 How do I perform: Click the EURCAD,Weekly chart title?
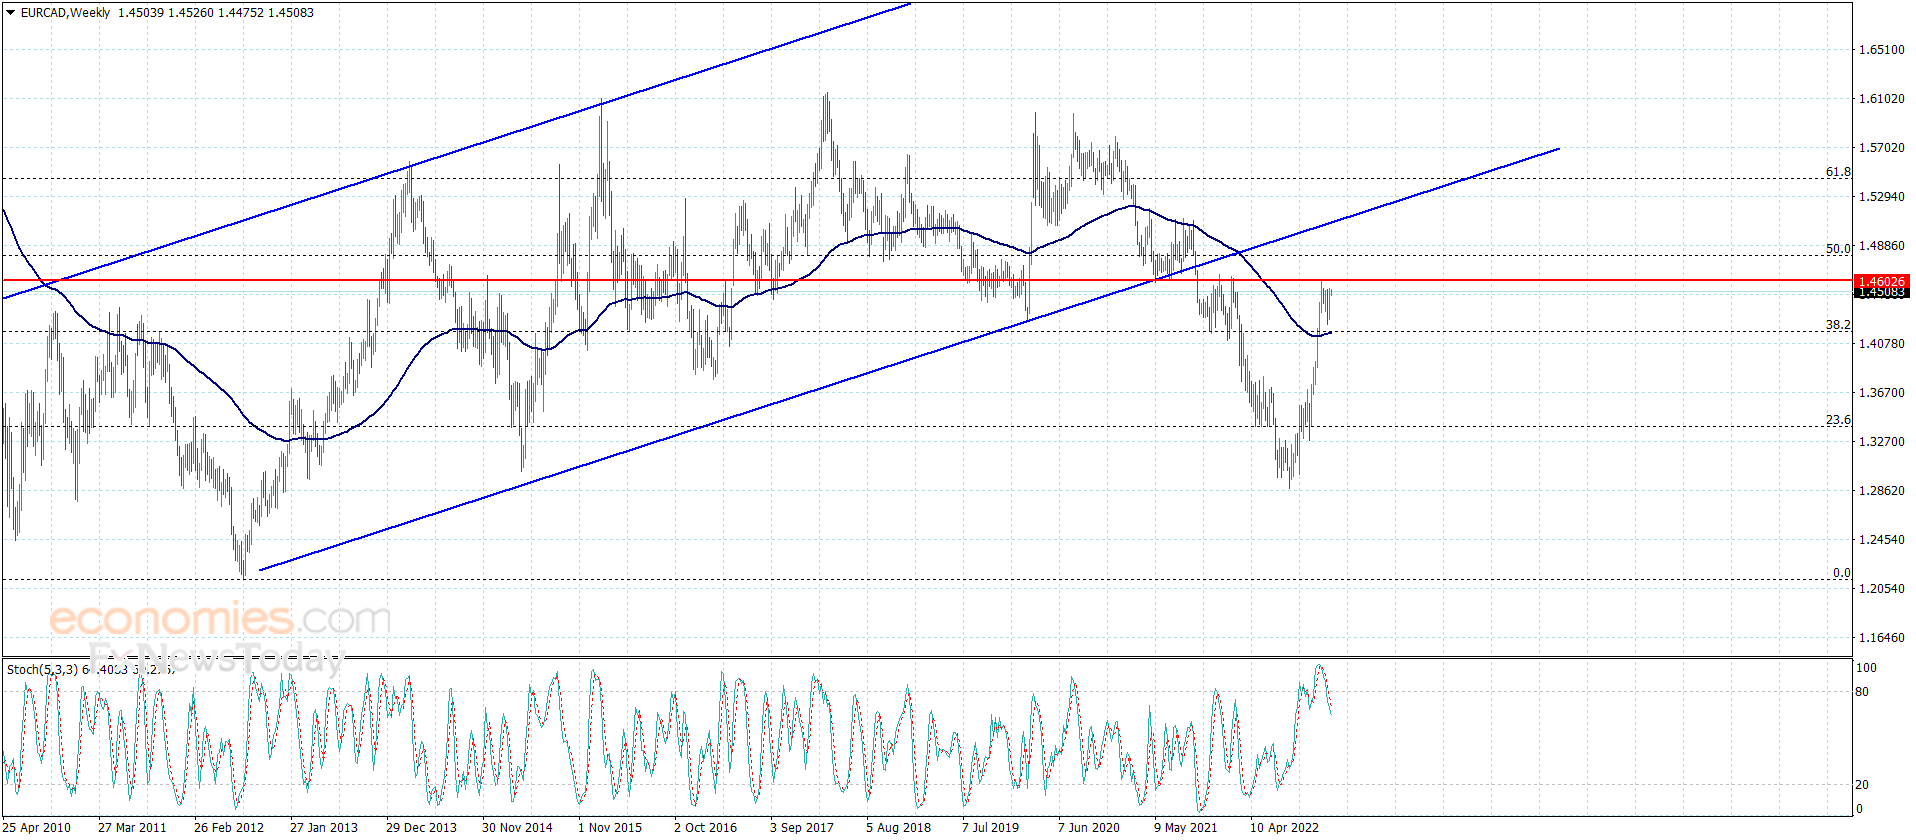[65, 13]
